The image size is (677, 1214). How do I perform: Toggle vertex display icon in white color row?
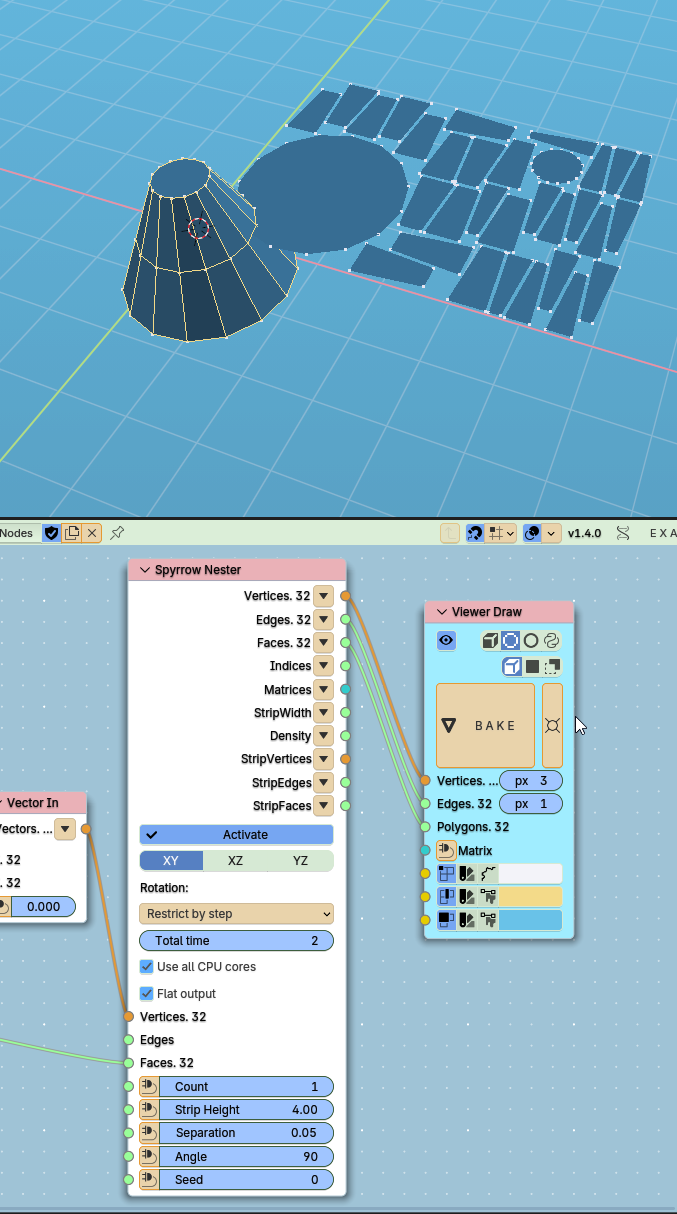(446, 874)
